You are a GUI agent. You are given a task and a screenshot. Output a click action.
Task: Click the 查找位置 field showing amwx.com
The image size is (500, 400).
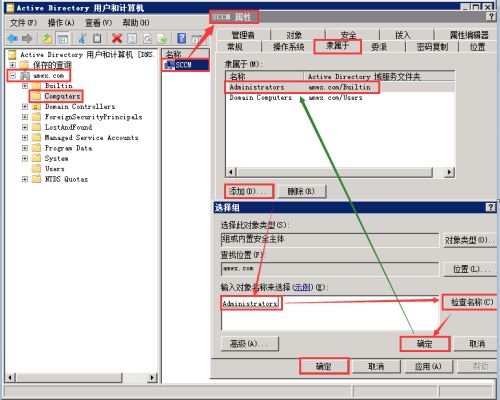click(x=330, y=269)
